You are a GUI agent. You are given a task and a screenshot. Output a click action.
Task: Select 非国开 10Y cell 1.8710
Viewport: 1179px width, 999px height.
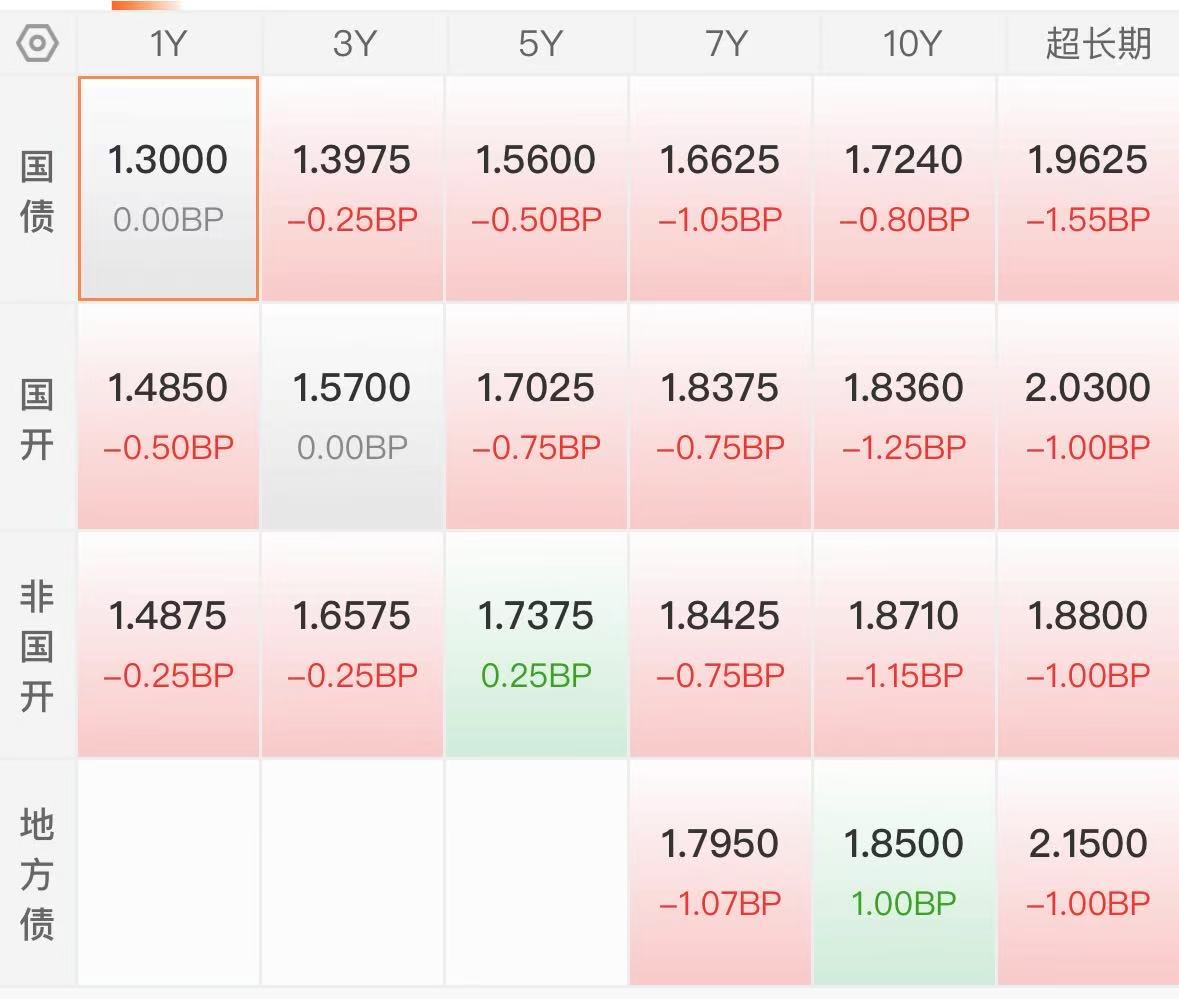tap(904, 644)
